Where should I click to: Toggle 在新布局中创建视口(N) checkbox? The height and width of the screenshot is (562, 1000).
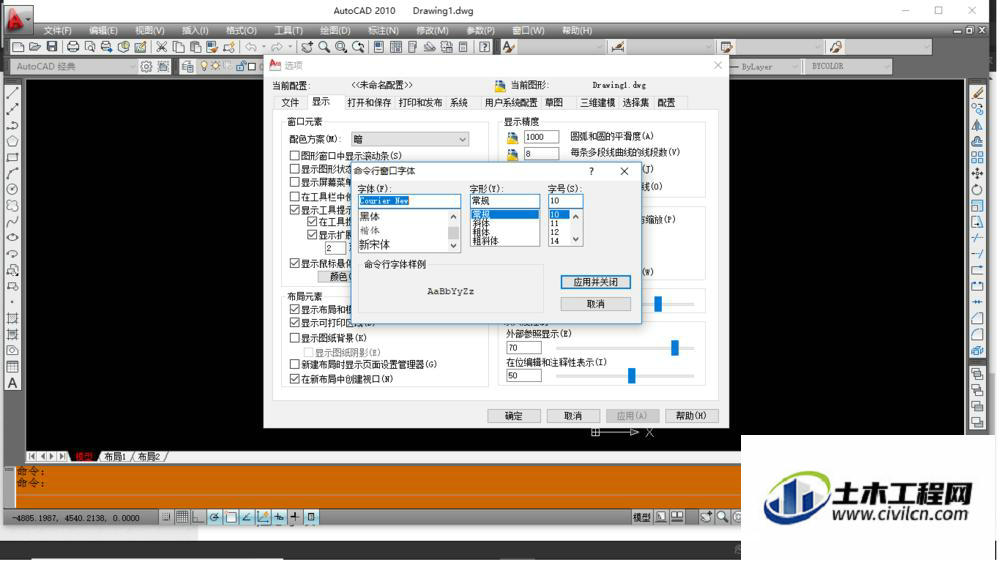pos(294,379)
